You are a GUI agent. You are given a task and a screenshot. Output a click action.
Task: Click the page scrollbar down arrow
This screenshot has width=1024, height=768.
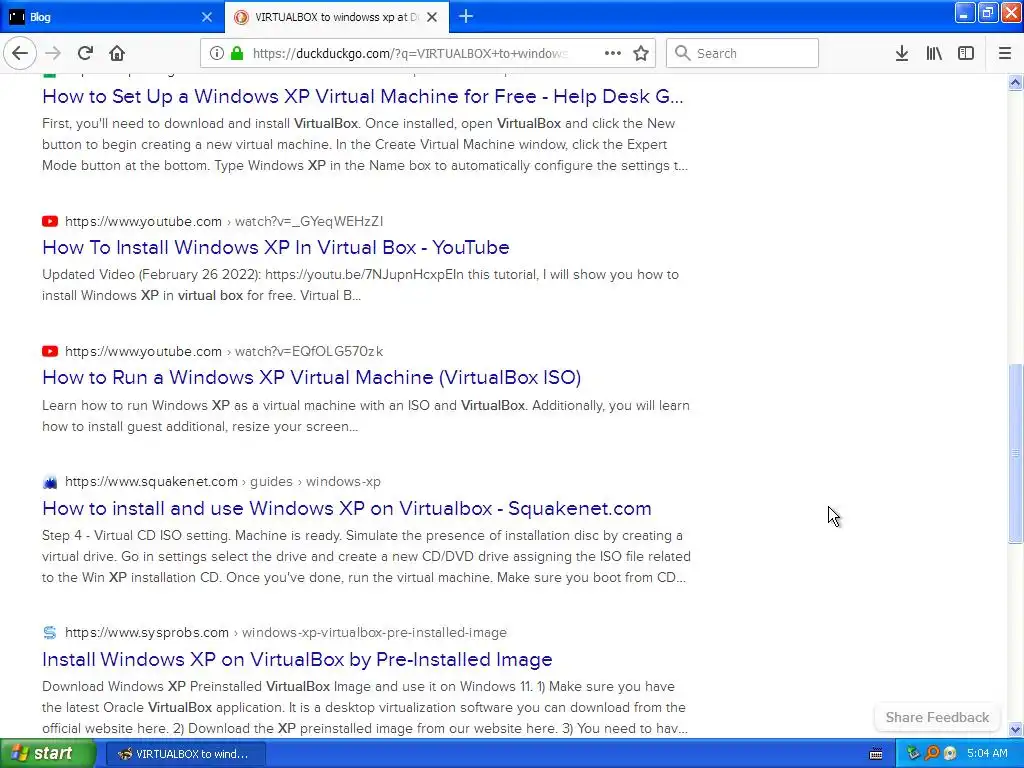(1015, 729)
